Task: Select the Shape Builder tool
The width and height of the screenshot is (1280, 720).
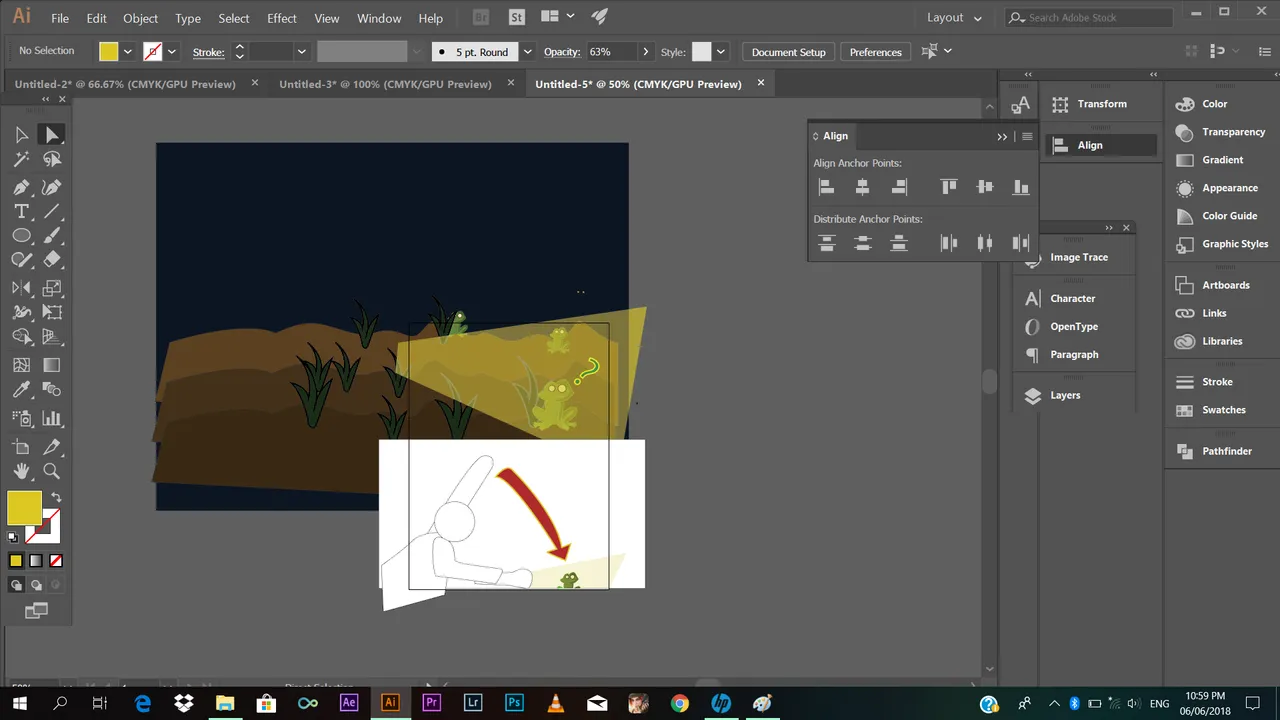Action: 21,337
